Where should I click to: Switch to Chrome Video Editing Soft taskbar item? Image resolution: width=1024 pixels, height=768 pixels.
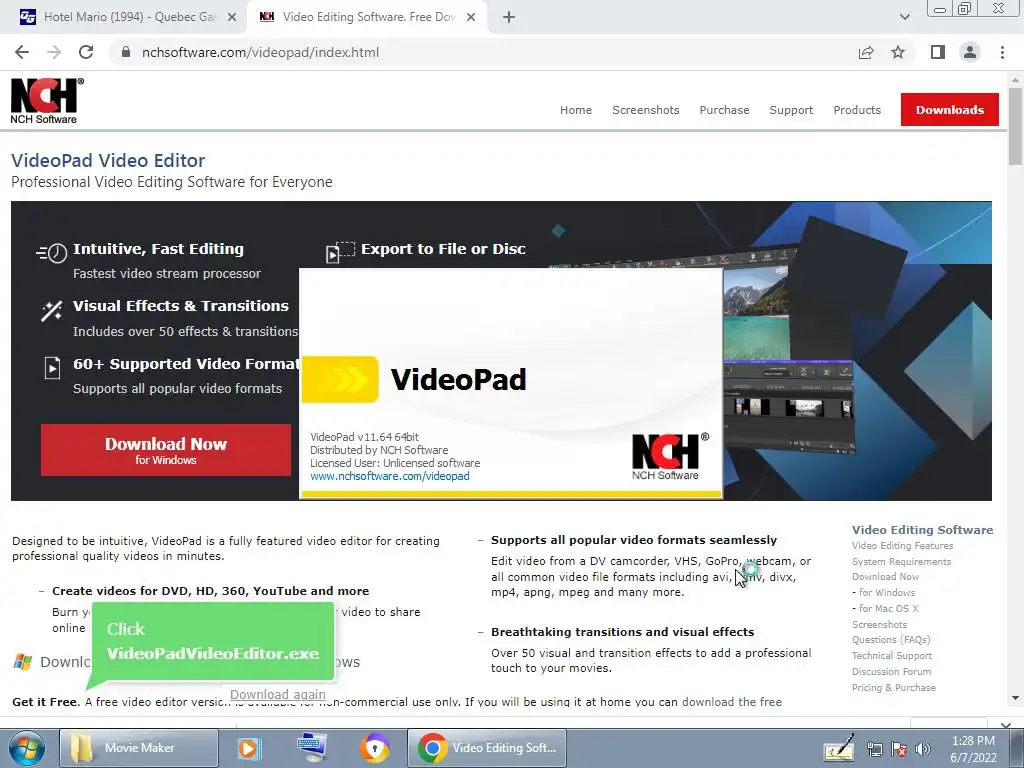click(487, 748)
